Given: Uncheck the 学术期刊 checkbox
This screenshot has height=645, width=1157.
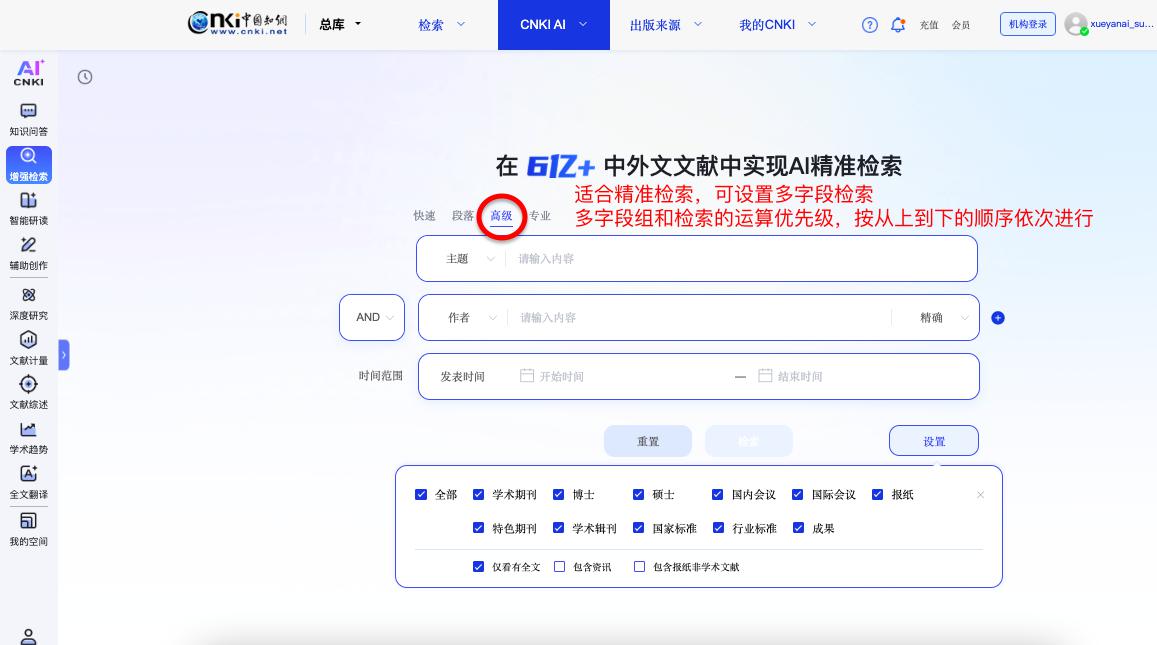Looking at the screenshot, I should [479, 494].
